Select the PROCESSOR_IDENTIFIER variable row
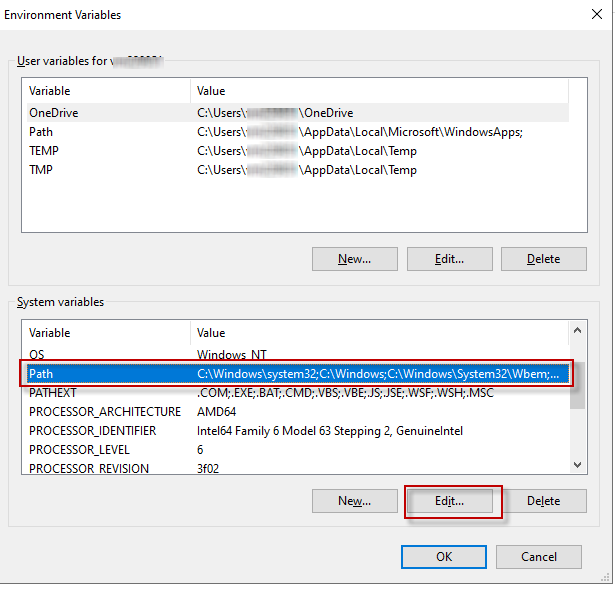The width and height of the screenshot is (615, 592). [x=298, y=431]
